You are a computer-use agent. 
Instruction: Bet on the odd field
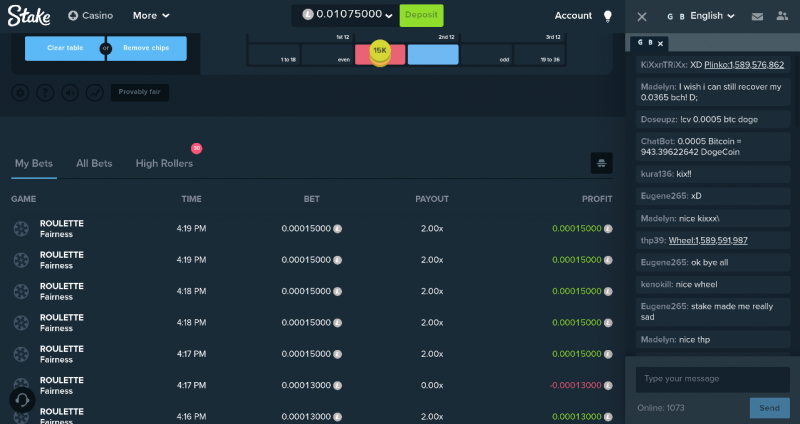[x=486, y=54]
